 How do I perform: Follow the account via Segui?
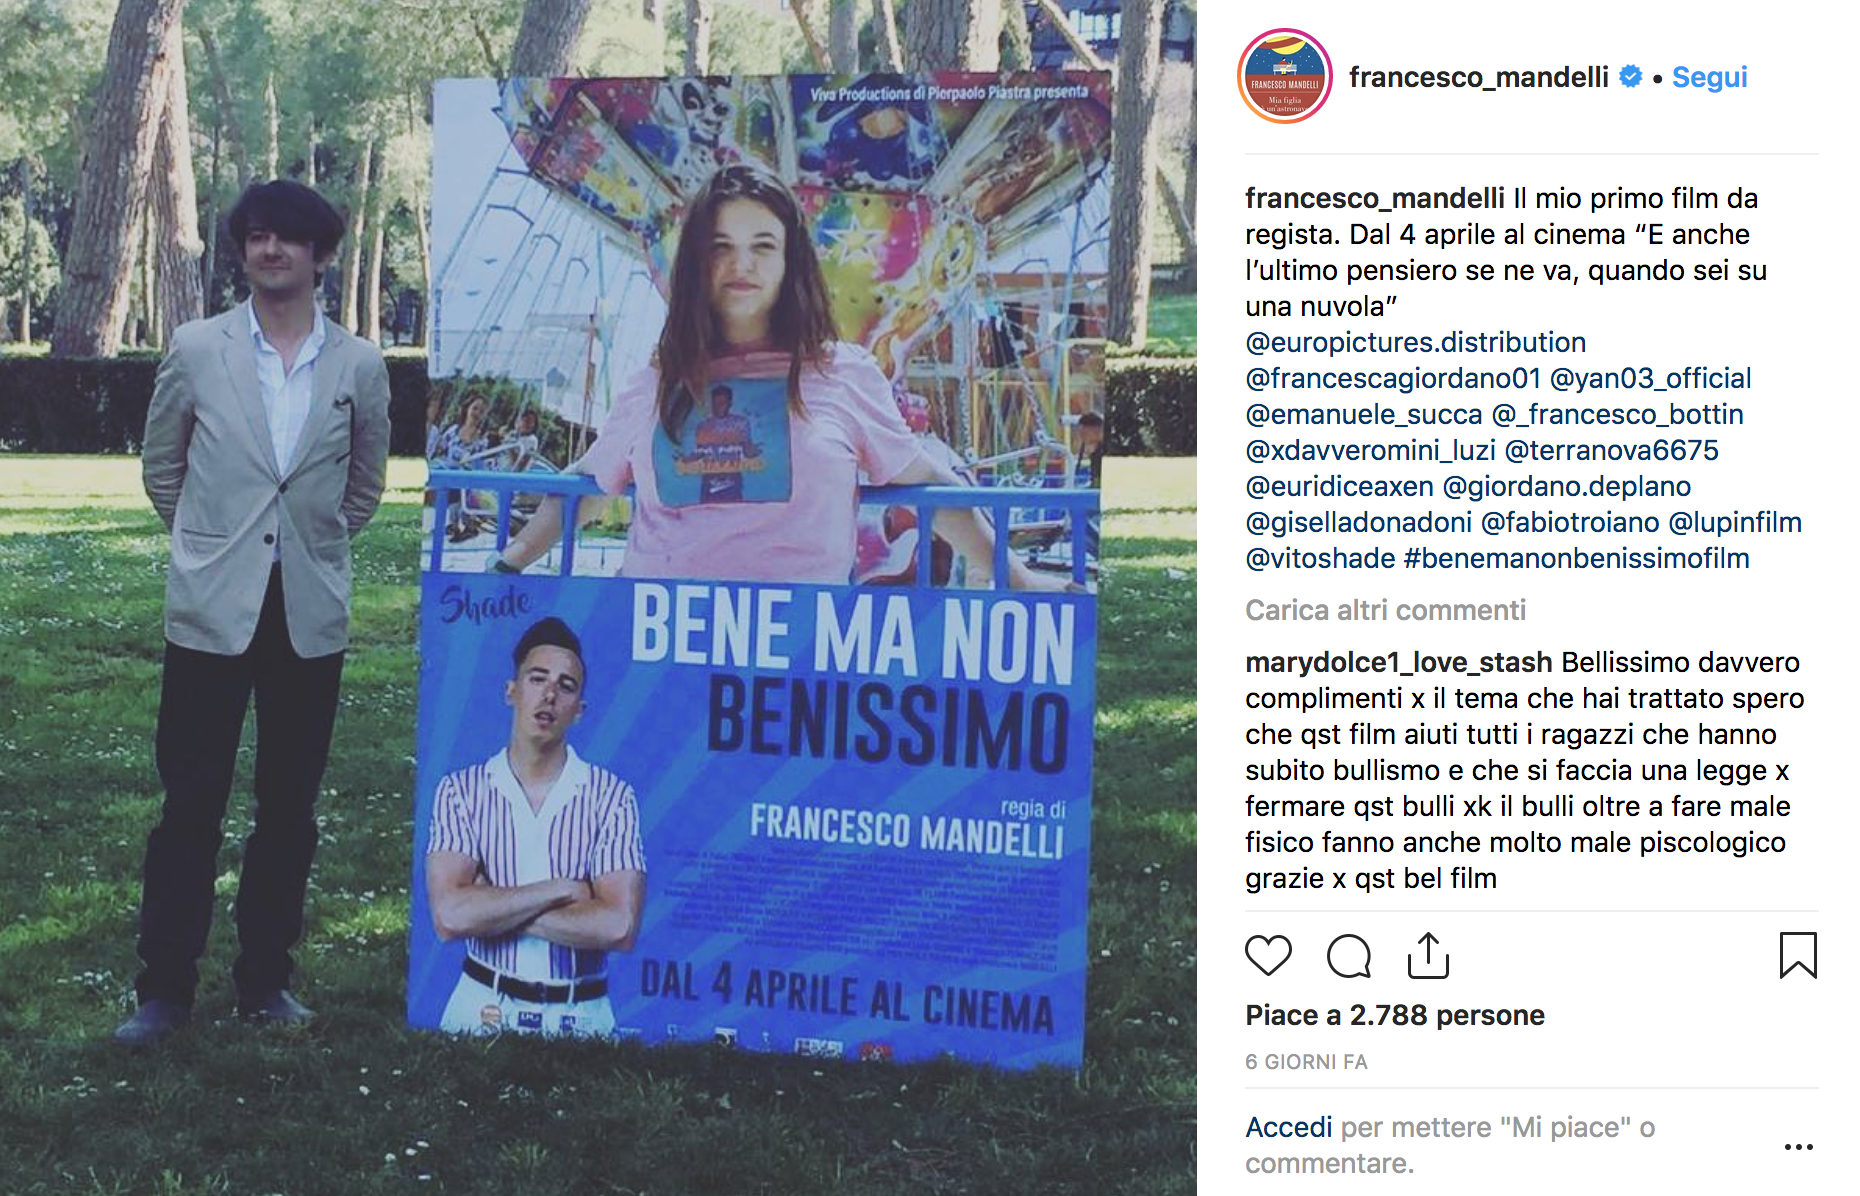[1709, 77]
